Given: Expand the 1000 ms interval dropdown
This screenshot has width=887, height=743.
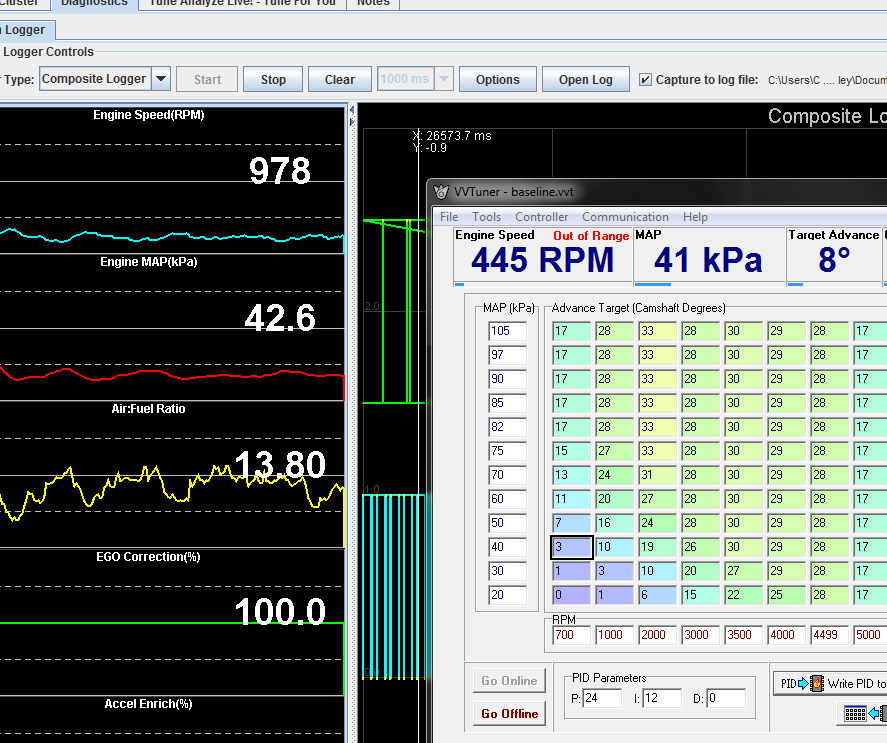Looking at the screenshot, I should [444, 80].
